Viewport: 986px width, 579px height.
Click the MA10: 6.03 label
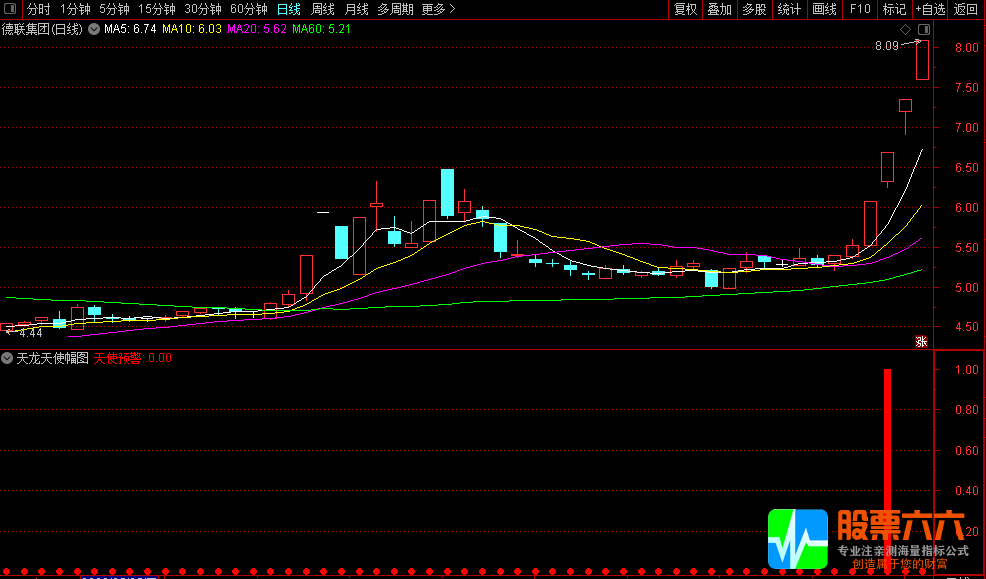pos(192,29)
